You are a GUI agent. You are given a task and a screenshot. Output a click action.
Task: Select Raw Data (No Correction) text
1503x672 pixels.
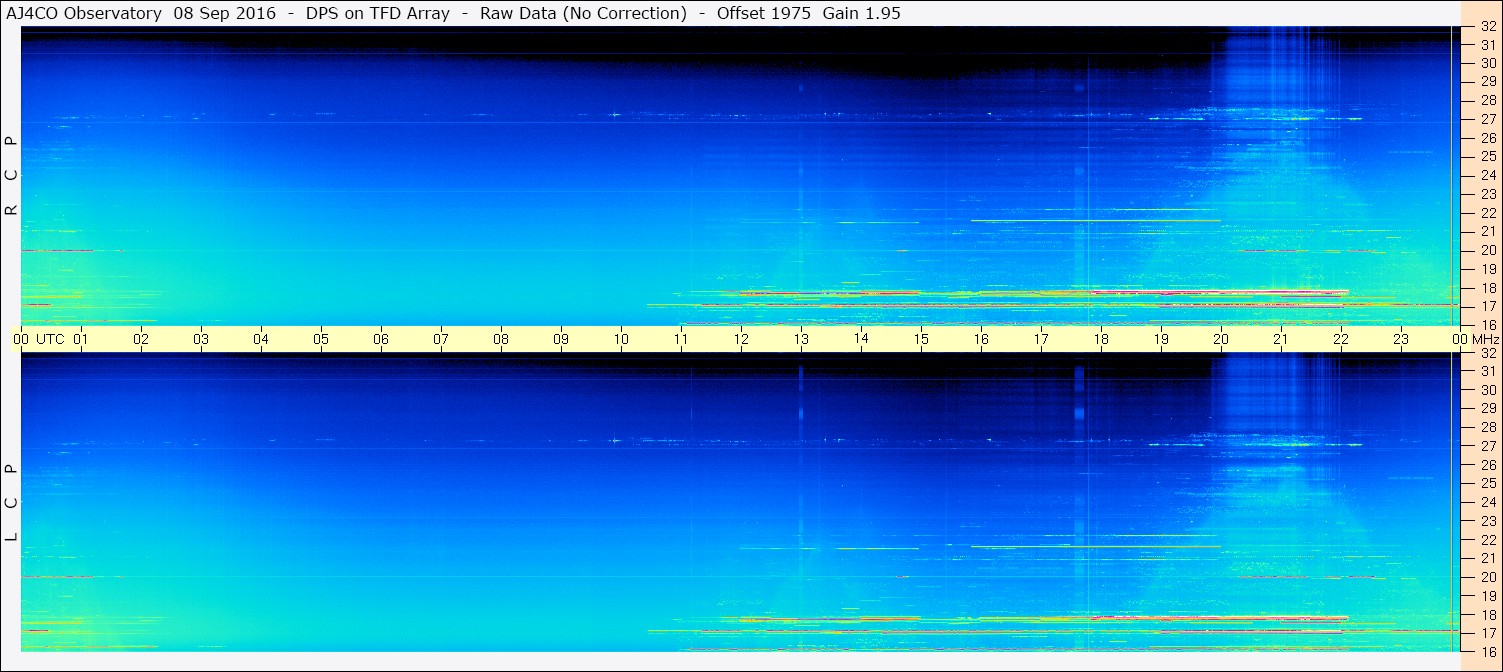[x=583, y=14]
